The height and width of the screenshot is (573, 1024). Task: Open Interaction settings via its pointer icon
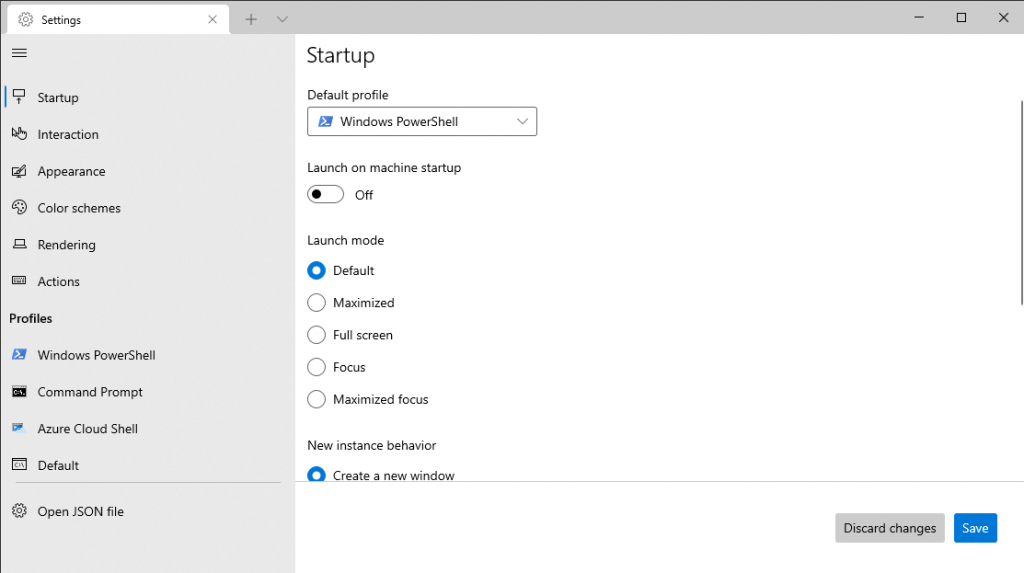(x=19, y=134)
